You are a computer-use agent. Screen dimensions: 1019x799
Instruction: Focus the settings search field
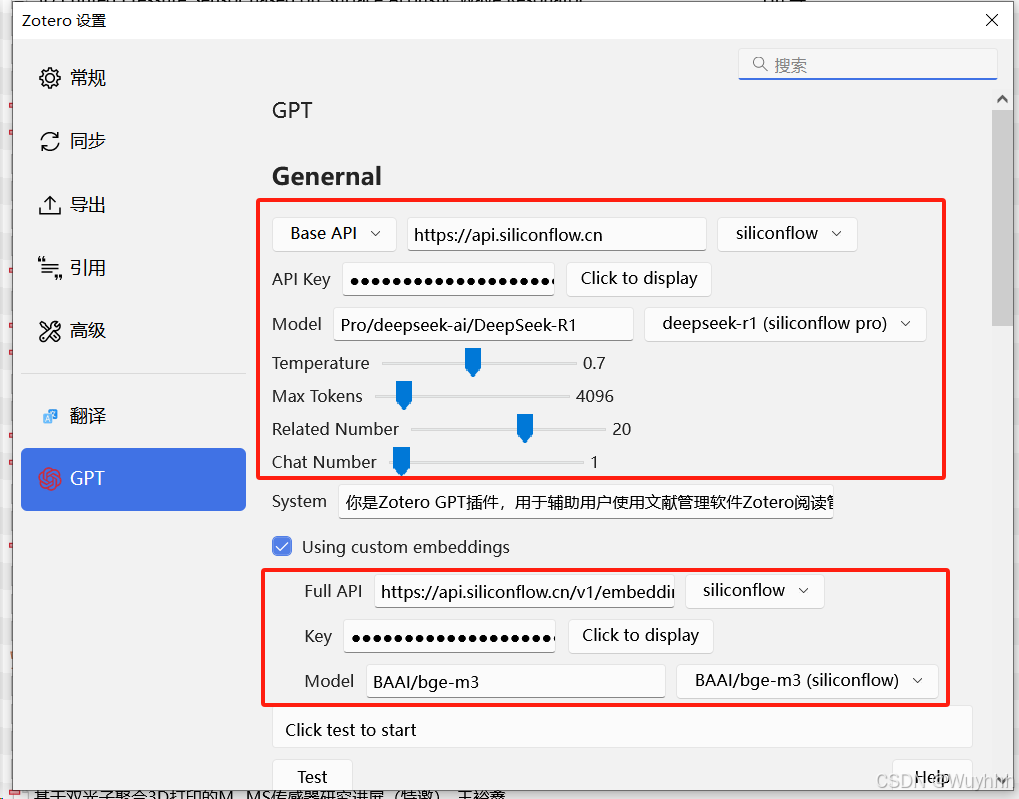(x=868, y=64)
